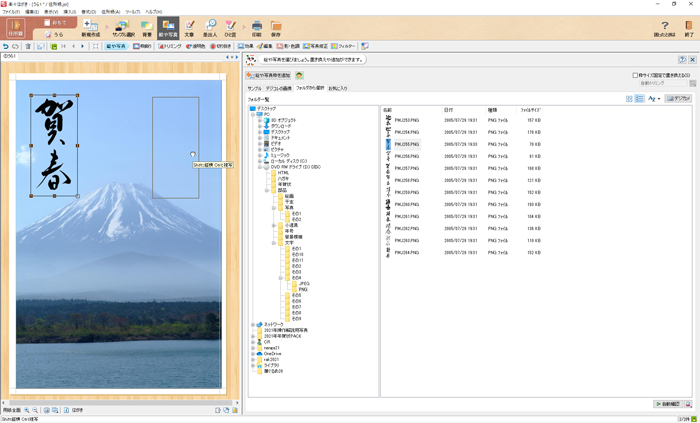The image size is (700, 423).
Task: Open the sort order dropdown above file list
Action: pos(653,99)
